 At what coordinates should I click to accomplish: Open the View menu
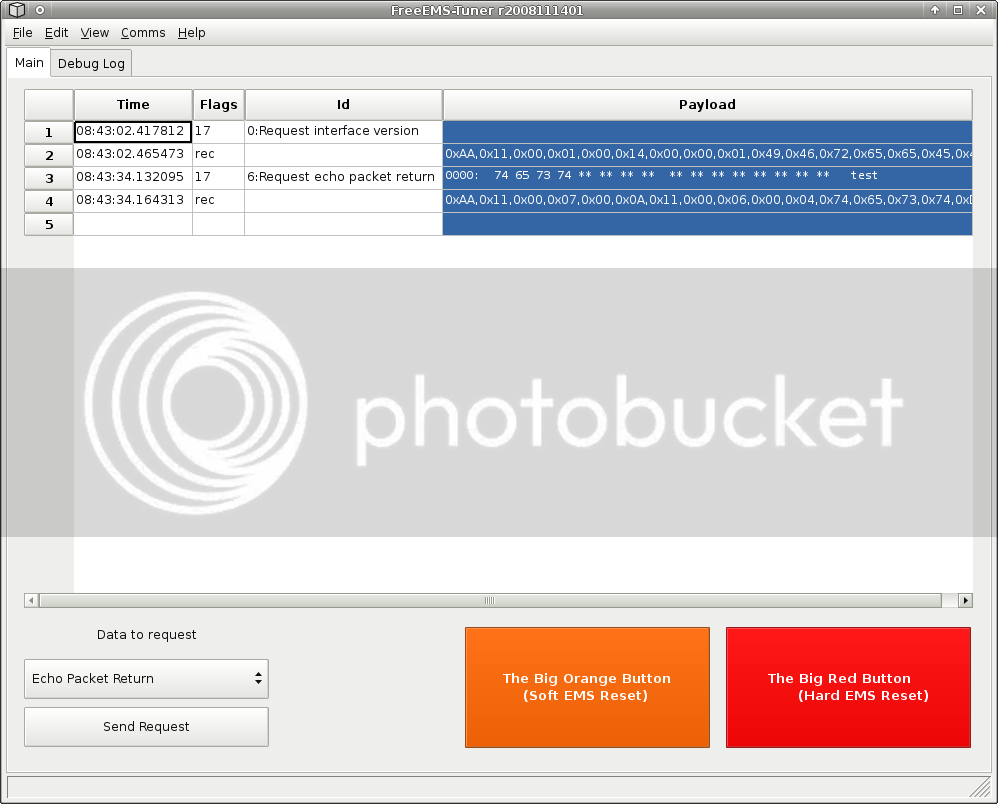pos(95,33)
